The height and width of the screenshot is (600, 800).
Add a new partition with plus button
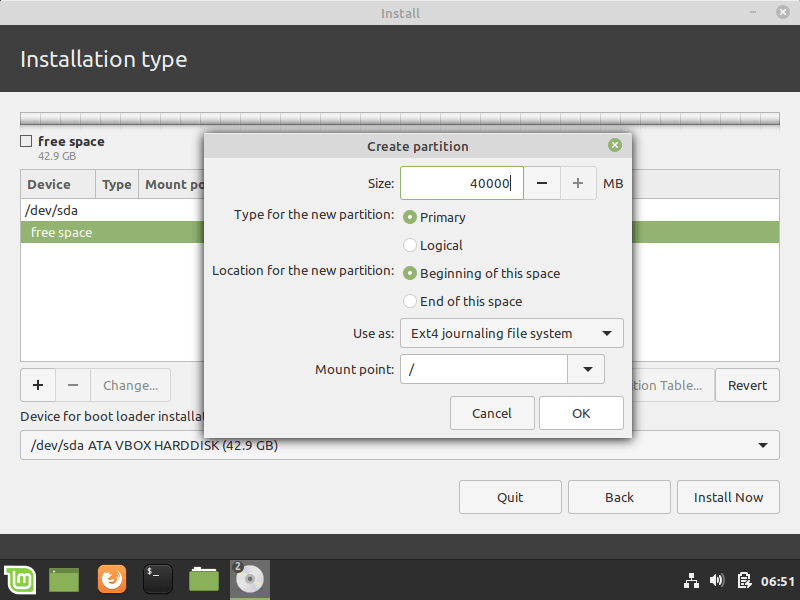pyautogui.click(x=38, y=385)
